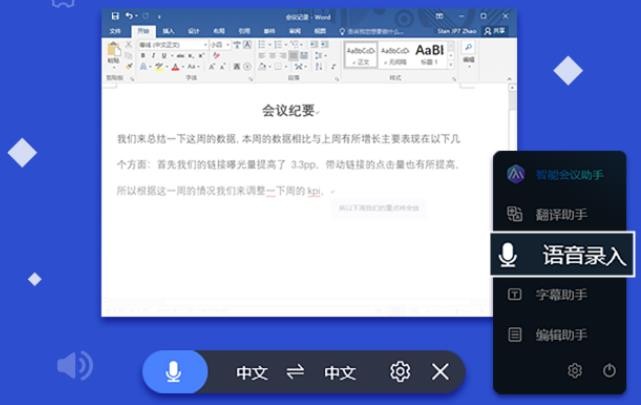Switch to the 插入 ribbon tab
Image resolution: width=641 pixels, height=405 pixels.
167,31
